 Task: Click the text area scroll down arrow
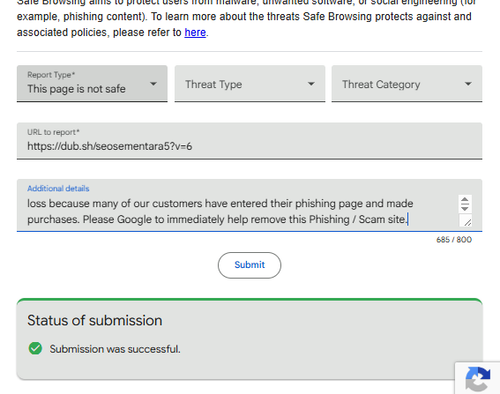point(465,208)
